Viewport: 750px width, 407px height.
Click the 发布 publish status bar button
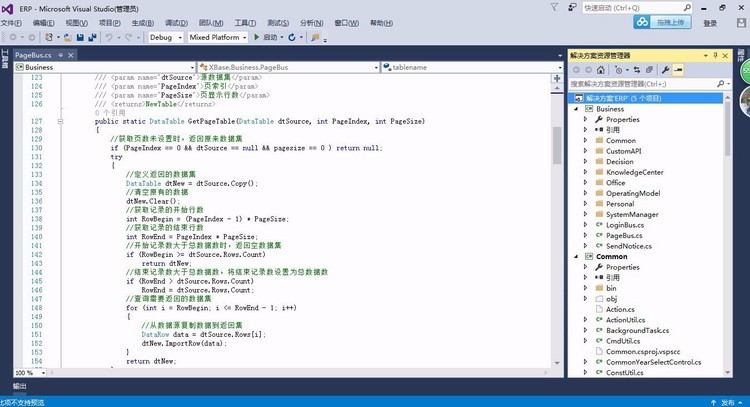[x=728, y=403]
